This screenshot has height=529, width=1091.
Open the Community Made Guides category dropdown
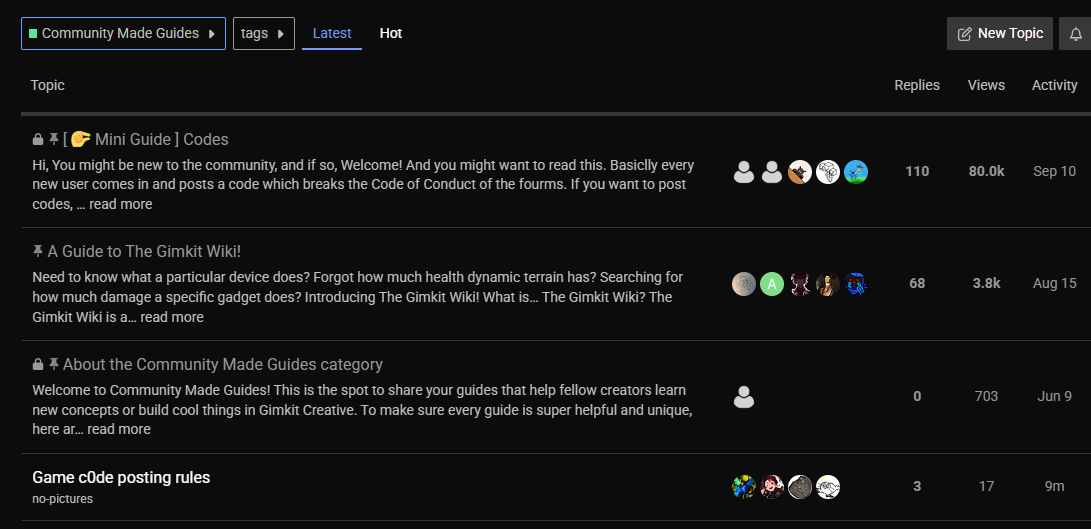[x=123, y=34]
